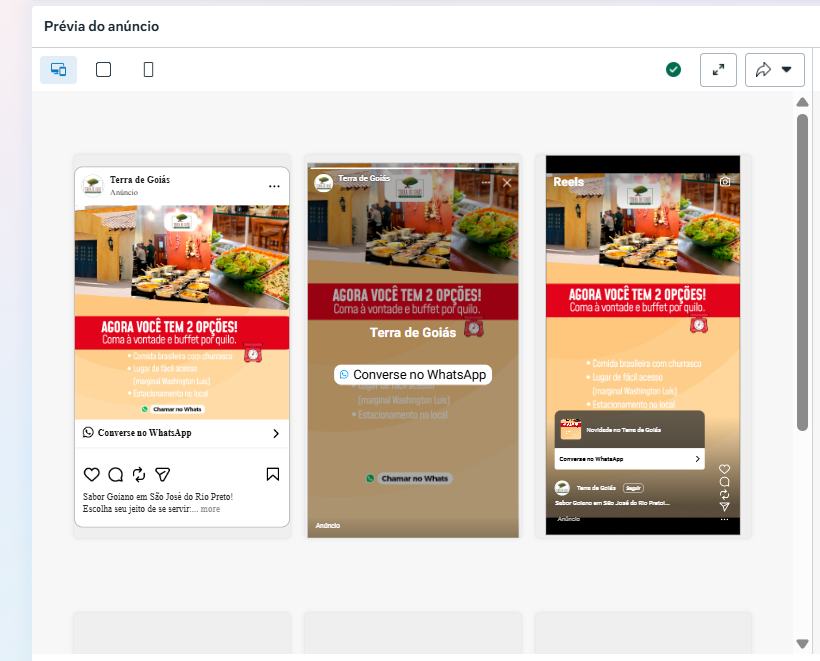The width and height of the screenshot is (820, 661).
Task: Switch to the mobile phone preview icon
Action: (149, 70)
